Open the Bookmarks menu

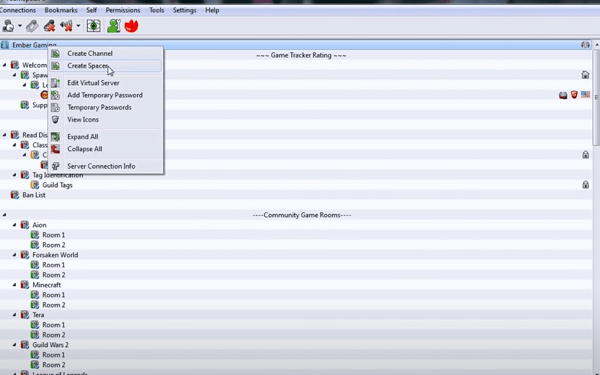click(61, 10)
